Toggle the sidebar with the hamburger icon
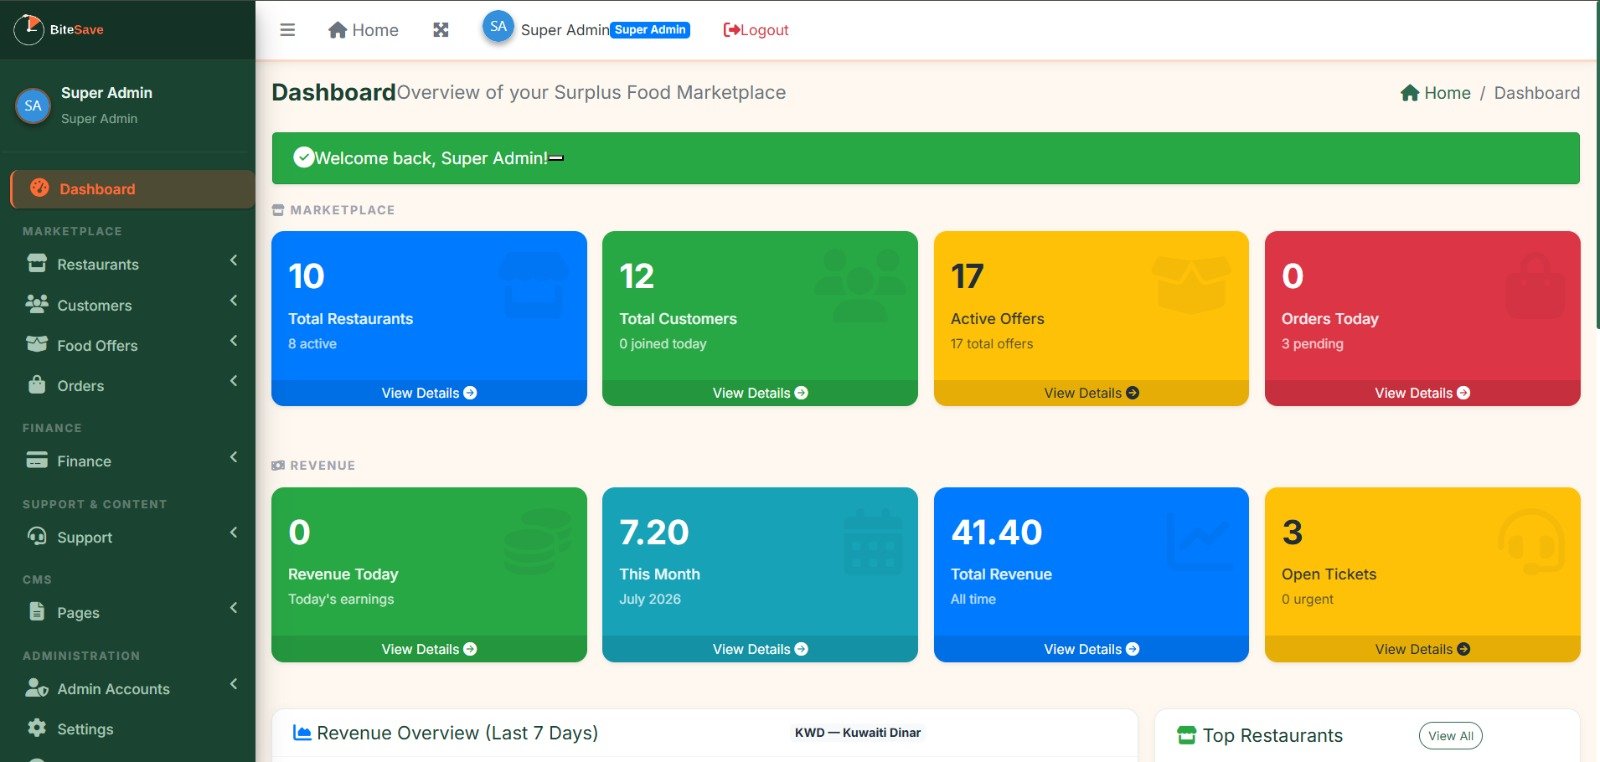Viewport: 1600px width, 762px height. tap(287, 30)
